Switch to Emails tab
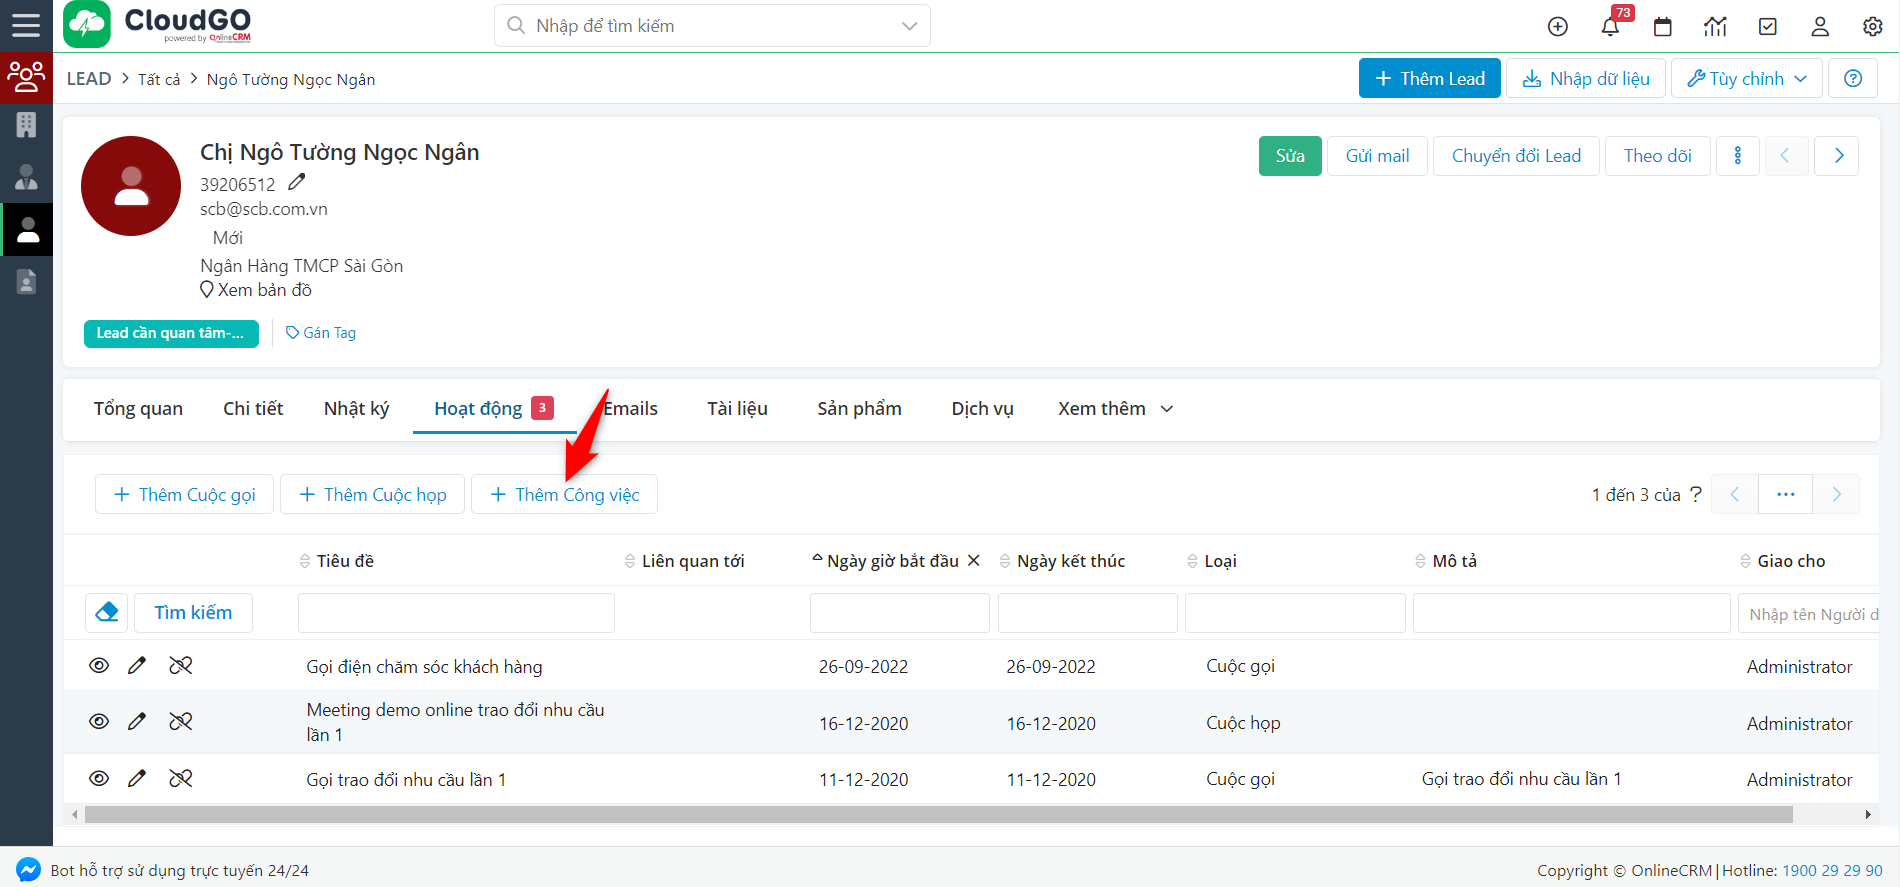The image size is (1900, 887). [631, 408]
